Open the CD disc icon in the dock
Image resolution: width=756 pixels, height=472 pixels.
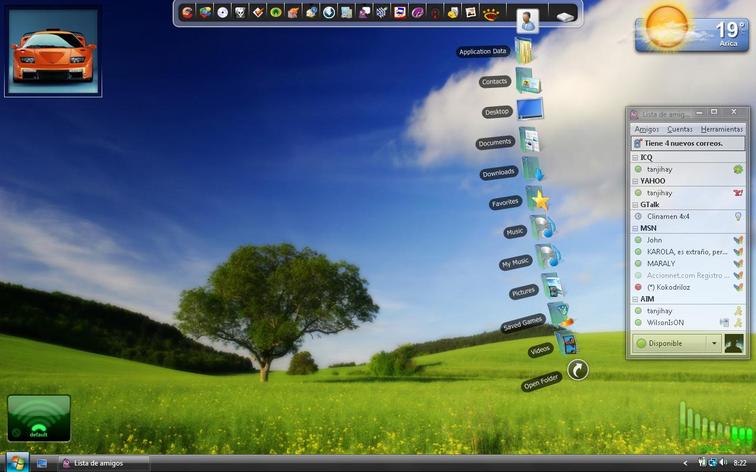[x=222, y=13]
